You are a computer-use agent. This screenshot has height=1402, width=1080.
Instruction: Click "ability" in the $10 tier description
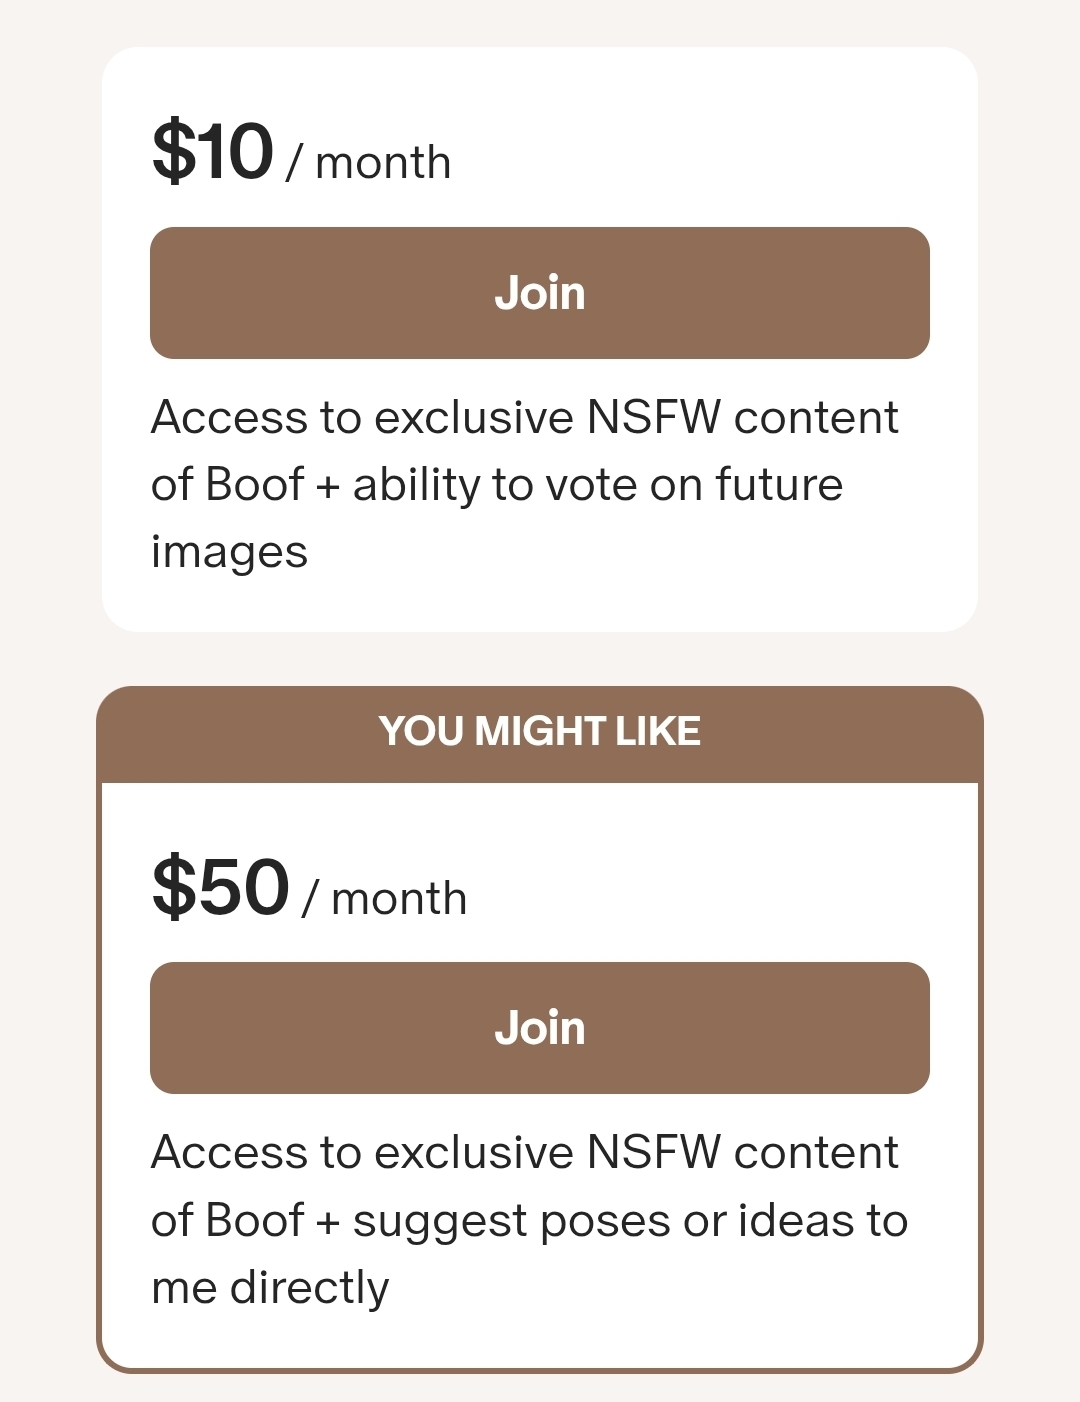[416, 486]
